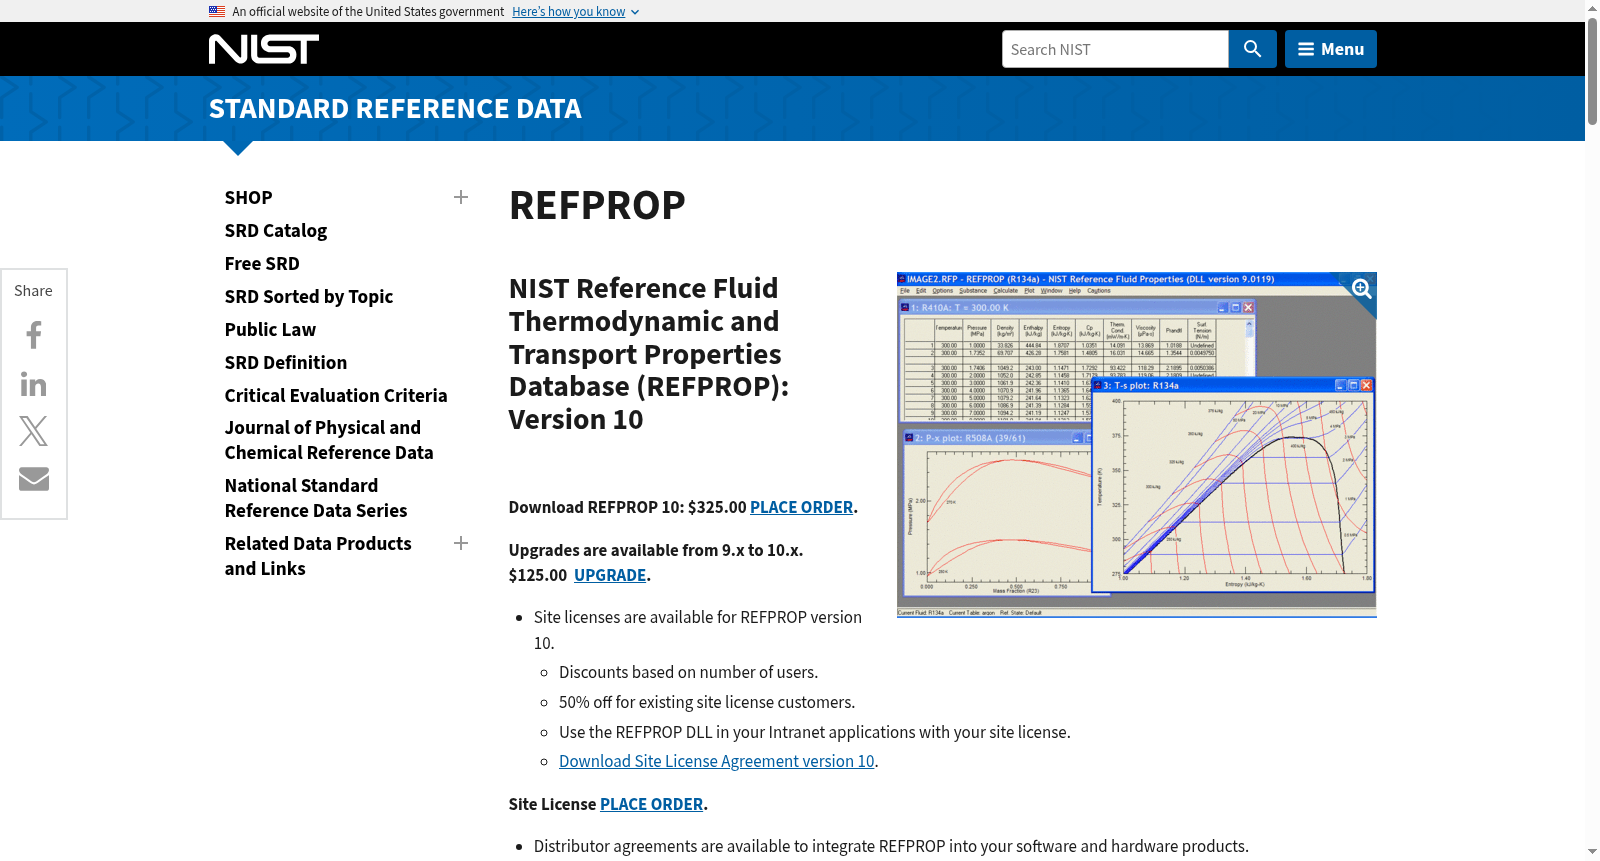Expand Related Data Products plus icon
The width and height of the screenshot is (1600, 861).
(461, 543)
